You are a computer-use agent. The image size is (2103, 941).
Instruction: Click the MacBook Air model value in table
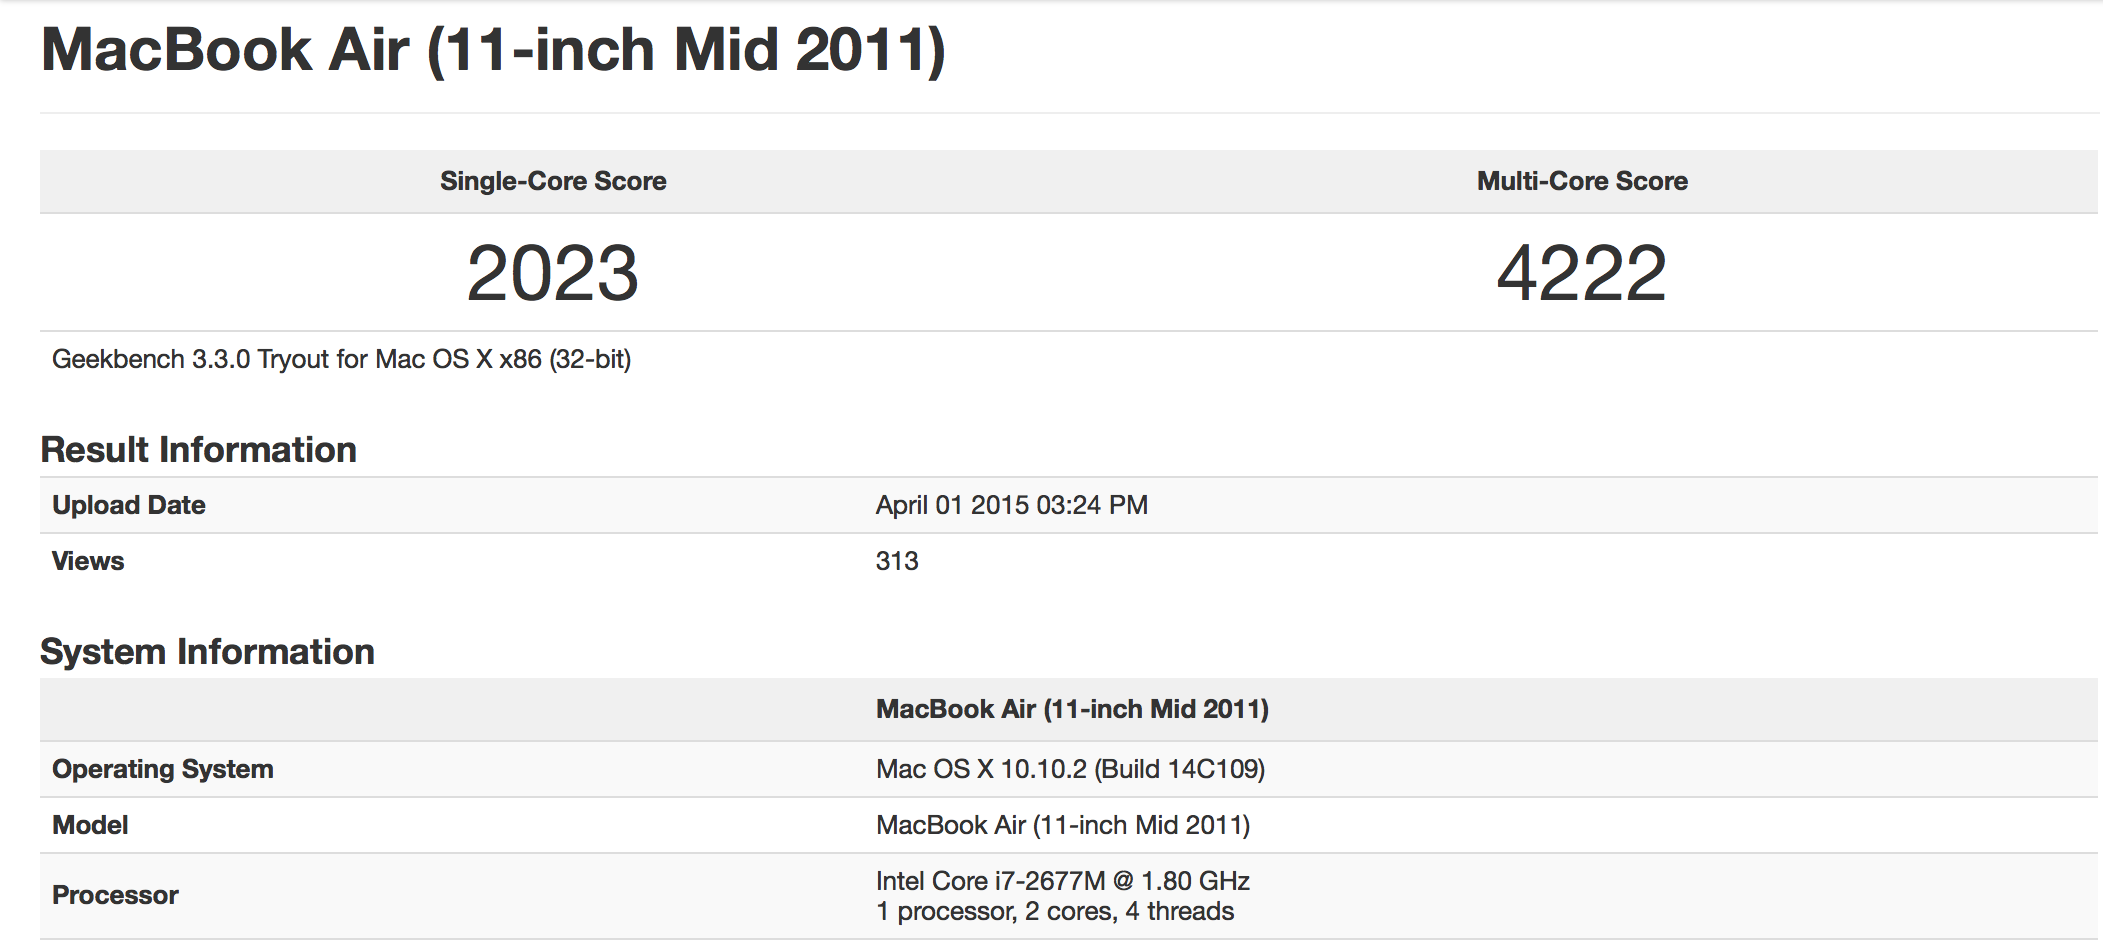tap(1063, 825)
